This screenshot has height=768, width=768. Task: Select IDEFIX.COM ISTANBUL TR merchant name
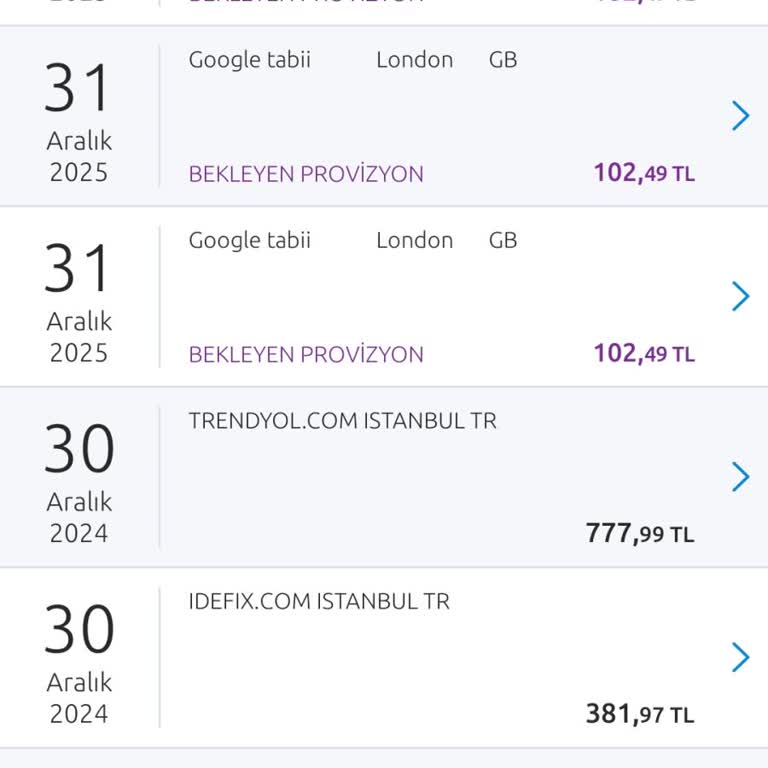319,601
